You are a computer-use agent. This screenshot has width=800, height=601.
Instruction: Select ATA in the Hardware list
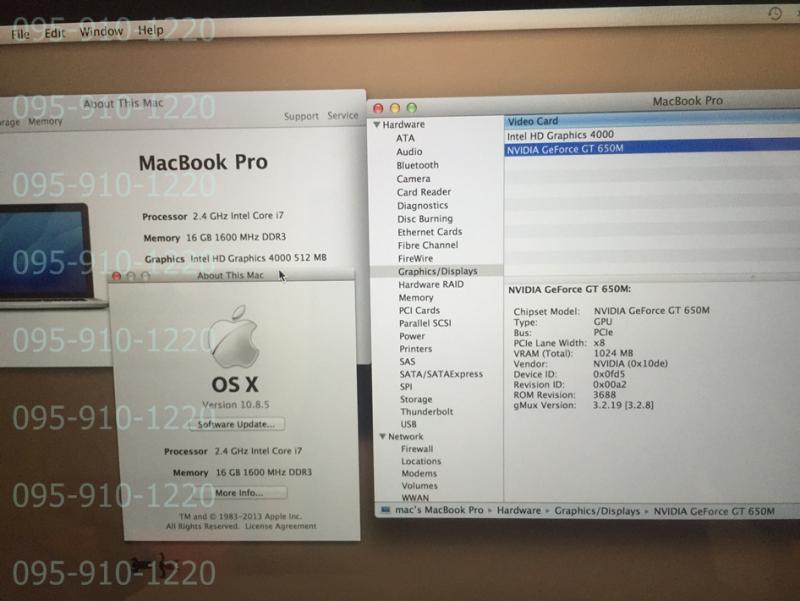(405, 138)
